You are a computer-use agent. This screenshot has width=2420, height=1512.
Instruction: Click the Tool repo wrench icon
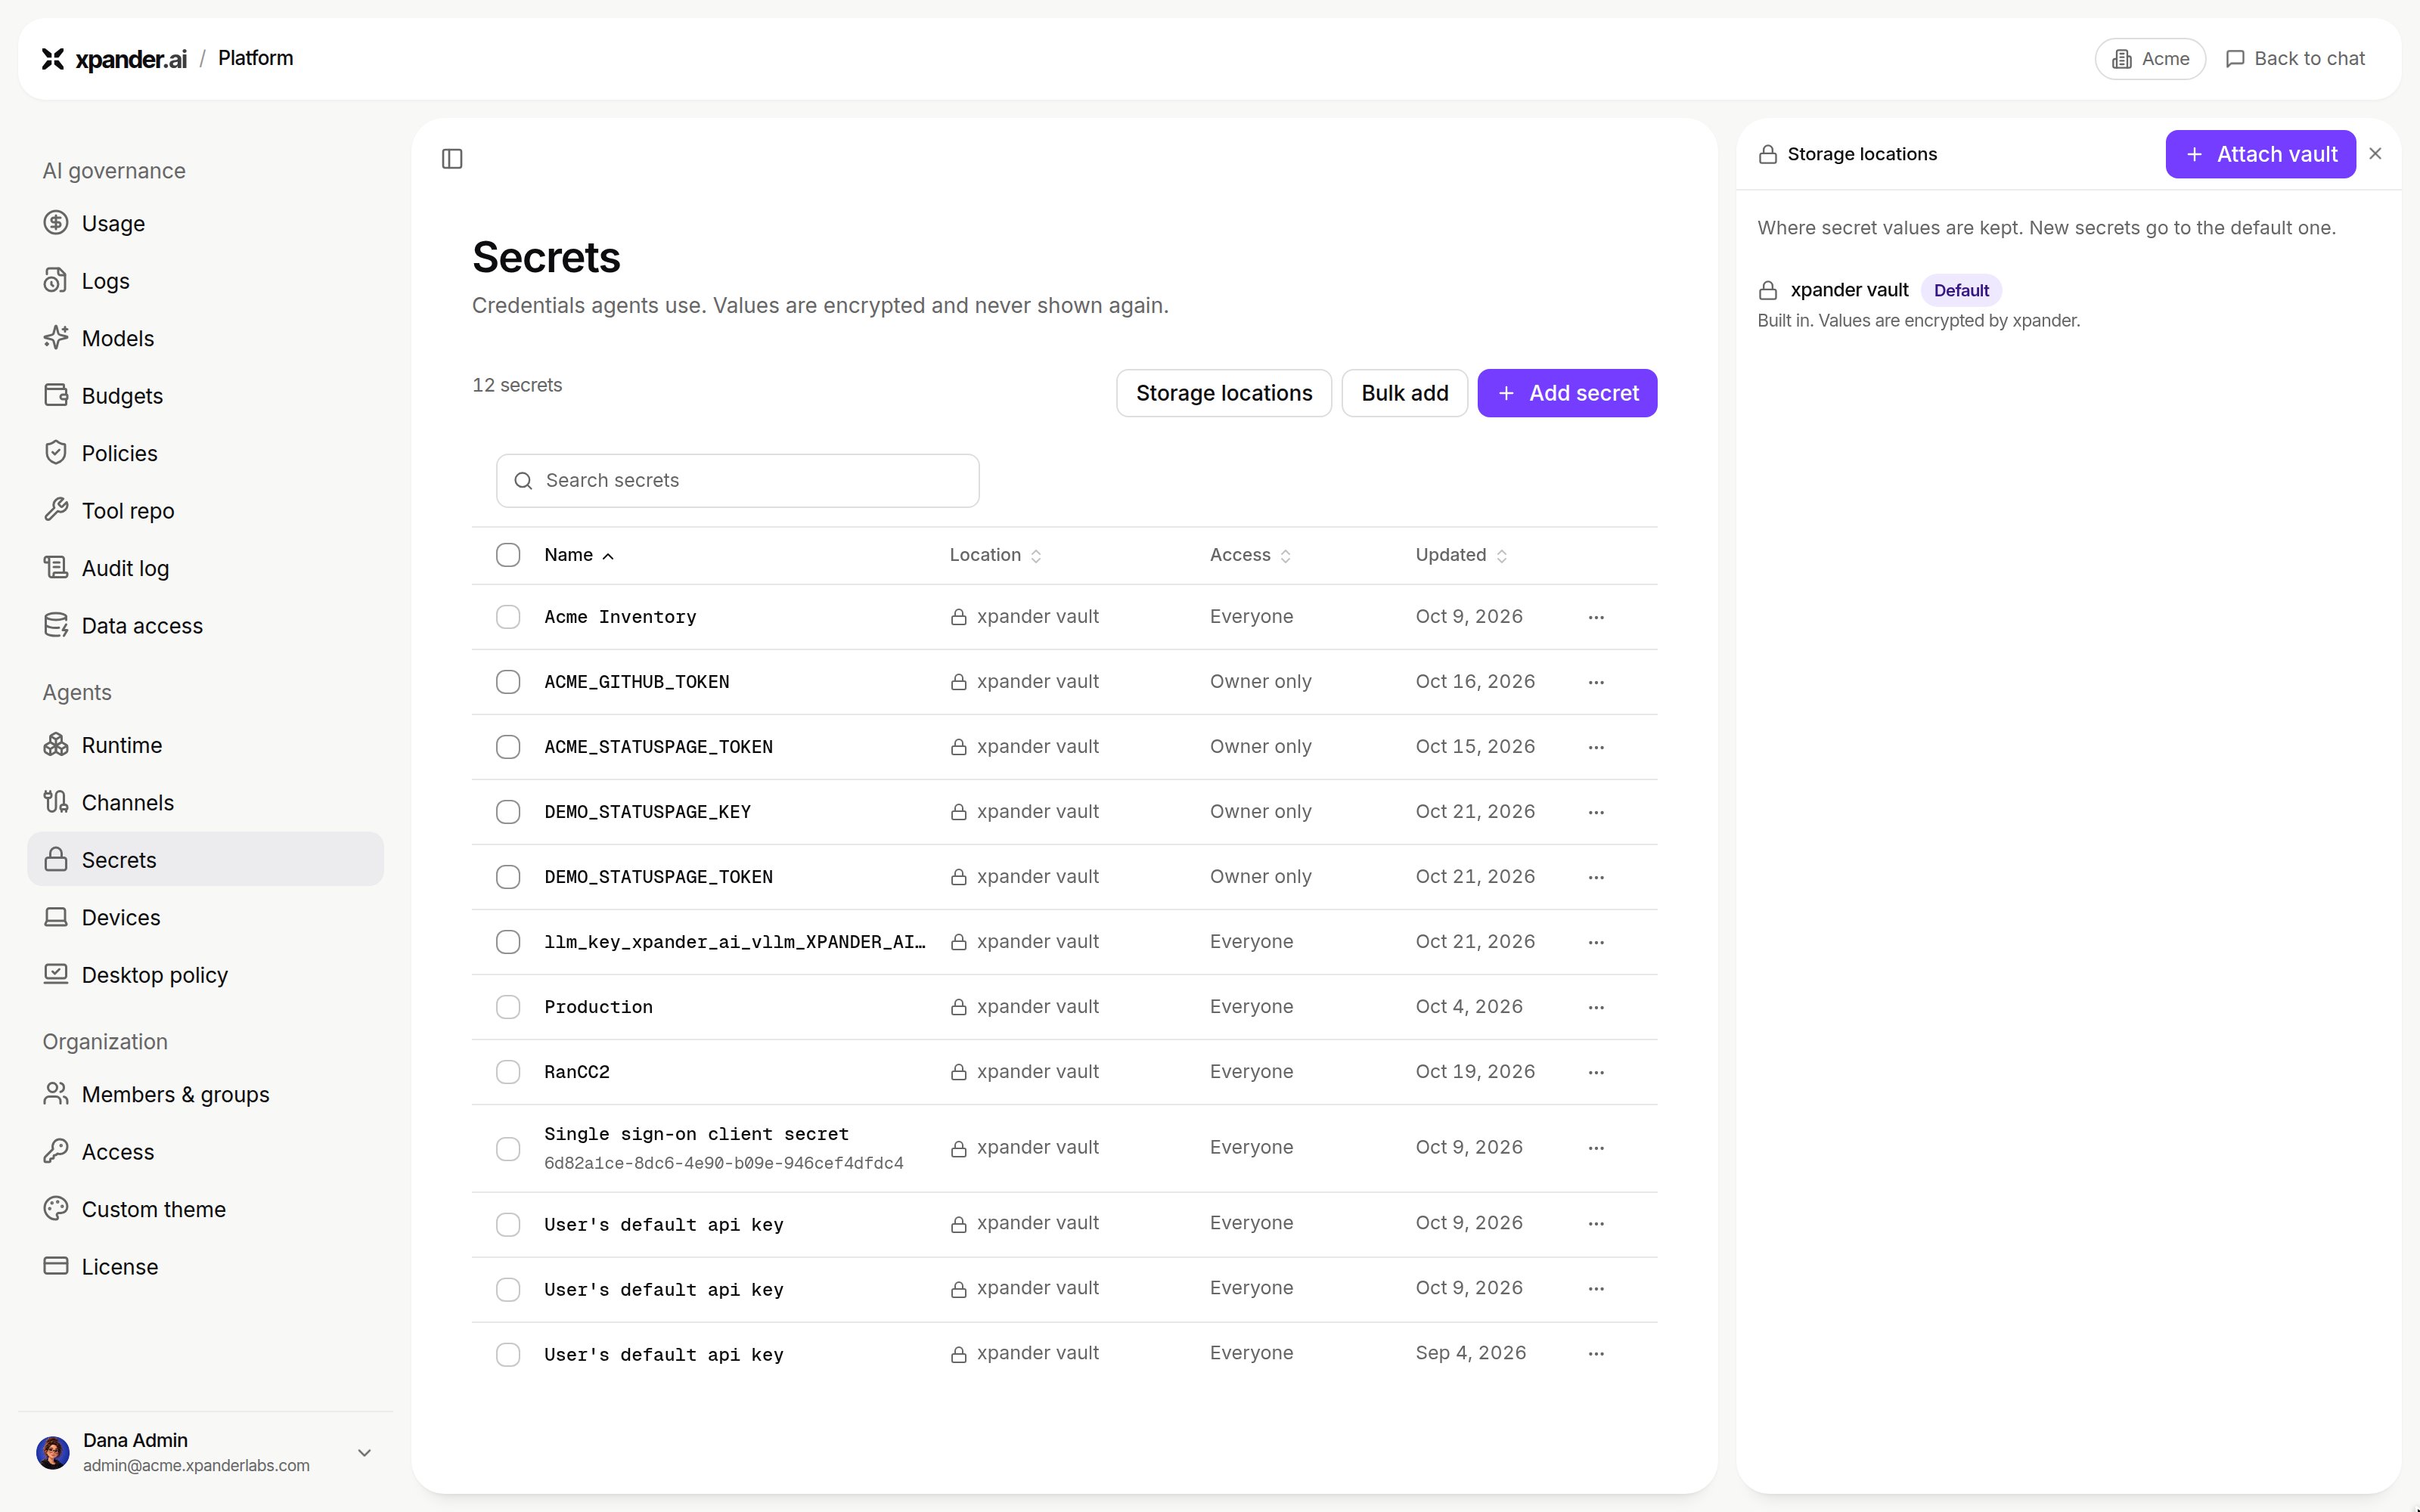pos(56,510)
